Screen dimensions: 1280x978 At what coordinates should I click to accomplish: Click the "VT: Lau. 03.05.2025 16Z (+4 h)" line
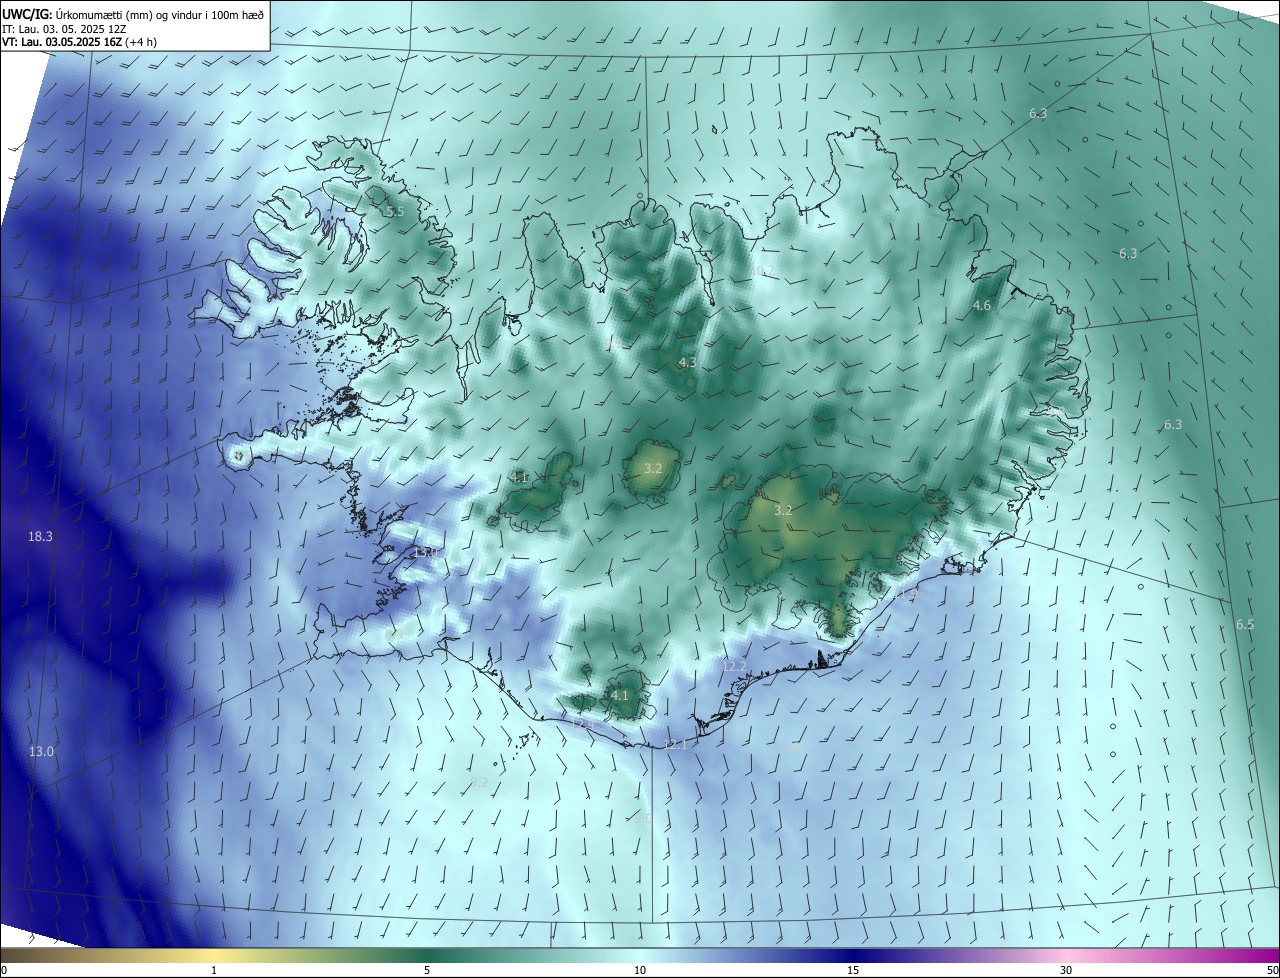(79, 42)
